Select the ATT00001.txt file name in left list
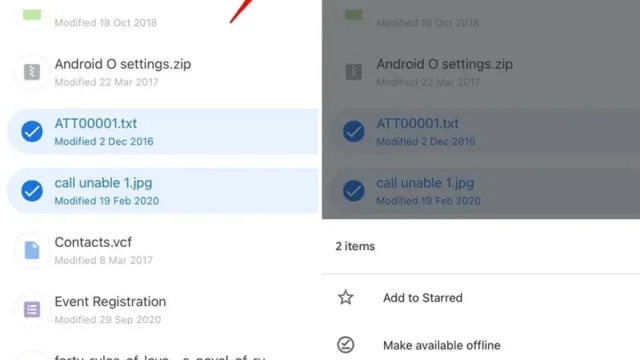 (96, 123)
